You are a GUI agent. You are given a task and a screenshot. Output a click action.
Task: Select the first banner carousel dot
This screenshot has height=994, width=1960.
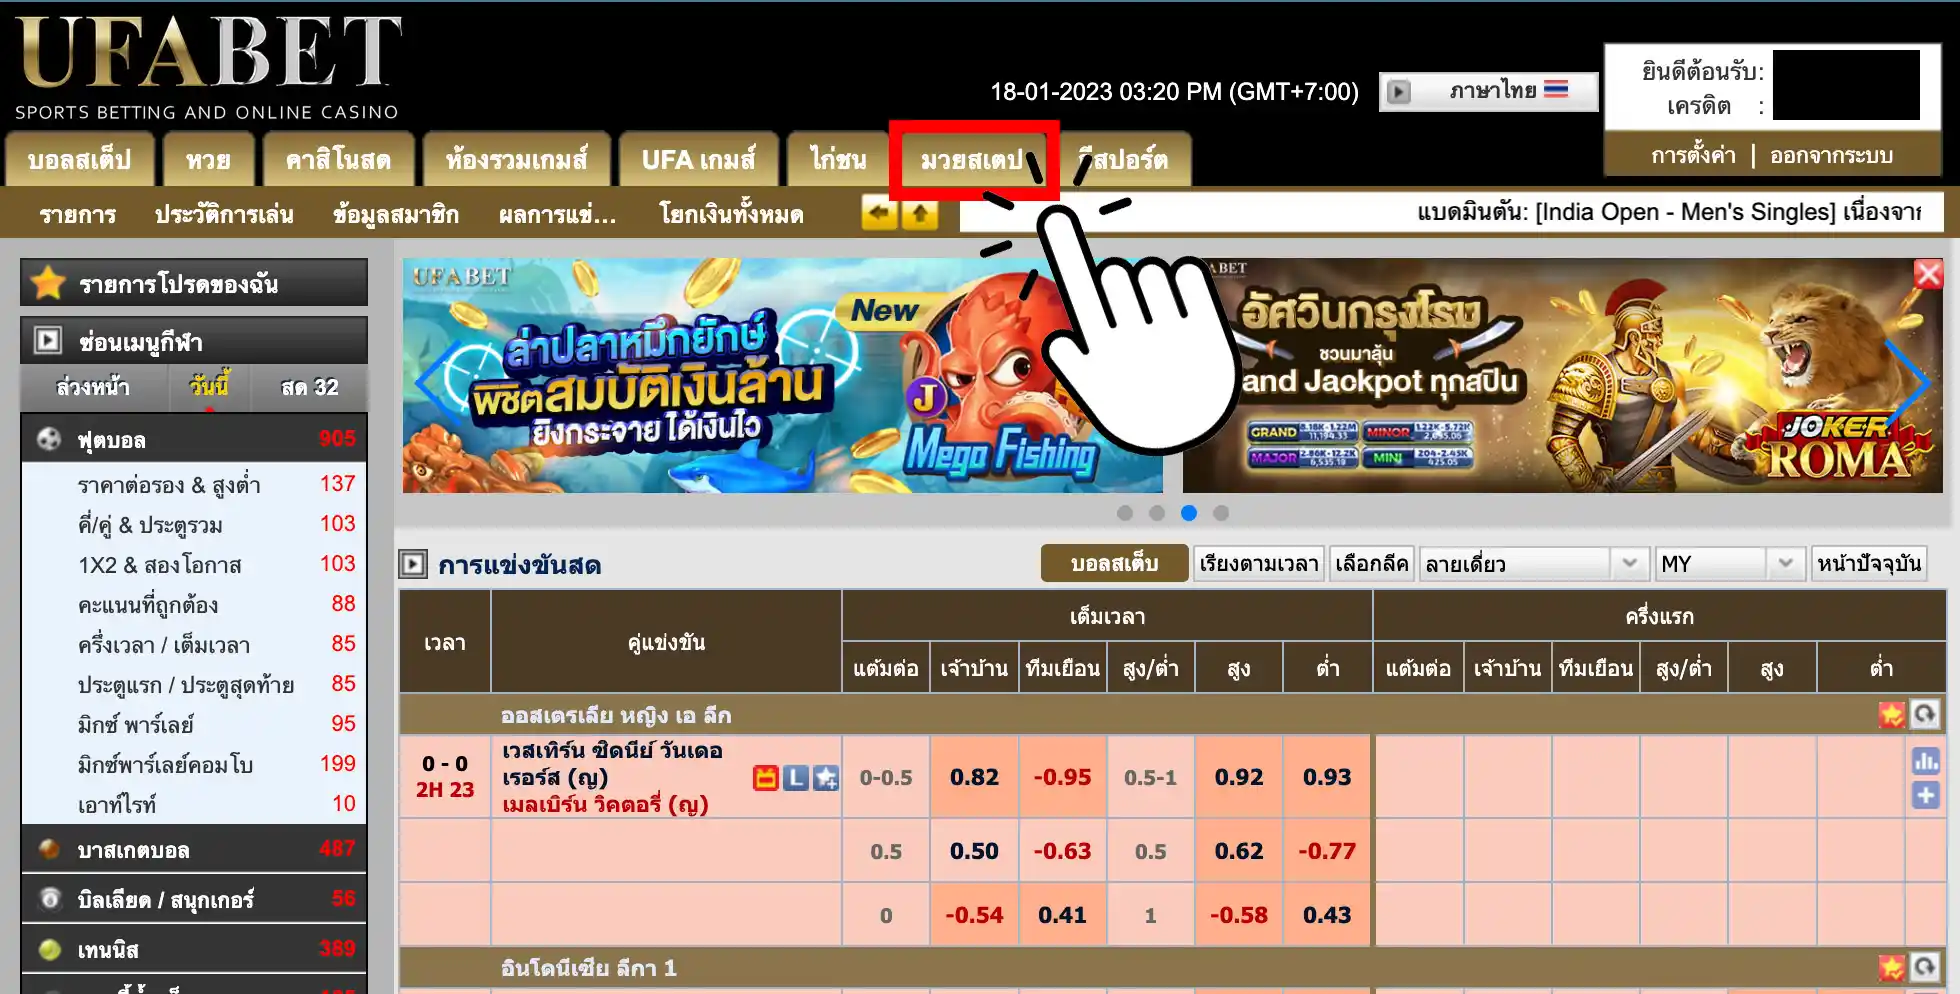tap(1125, 513)
